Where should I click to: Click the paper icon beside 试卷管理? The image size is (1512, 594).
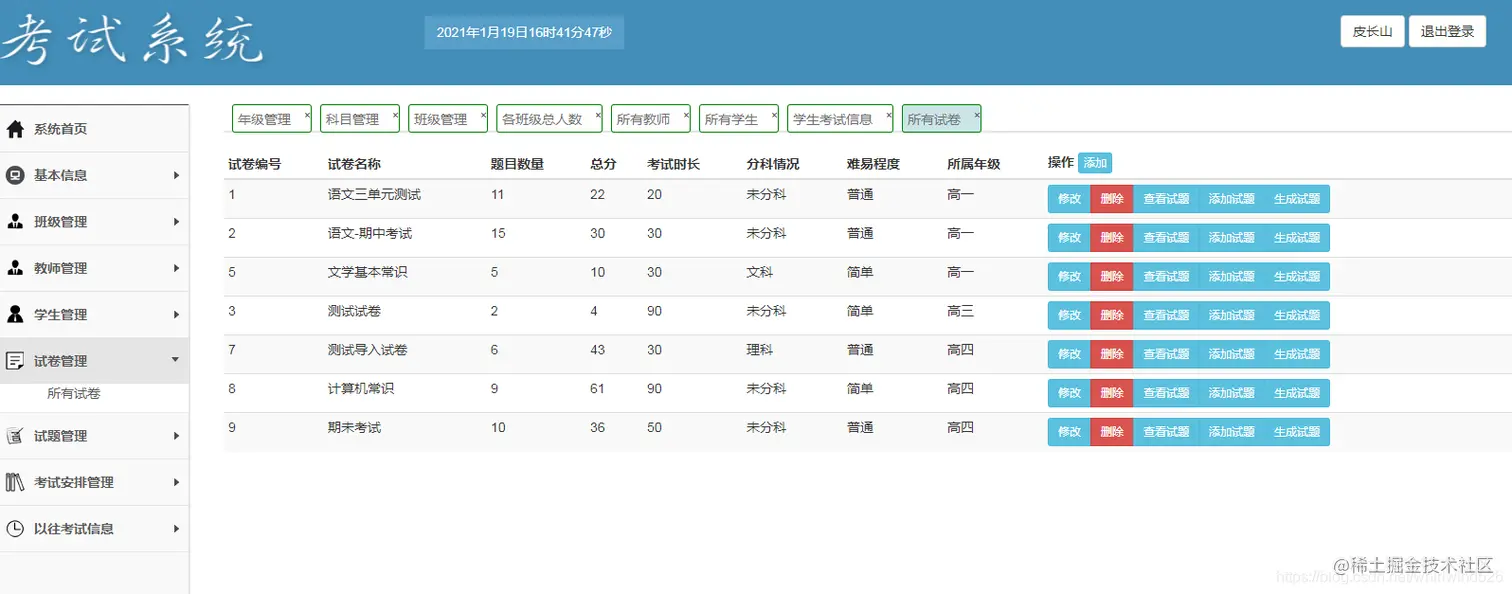click(x=15, y=361)
